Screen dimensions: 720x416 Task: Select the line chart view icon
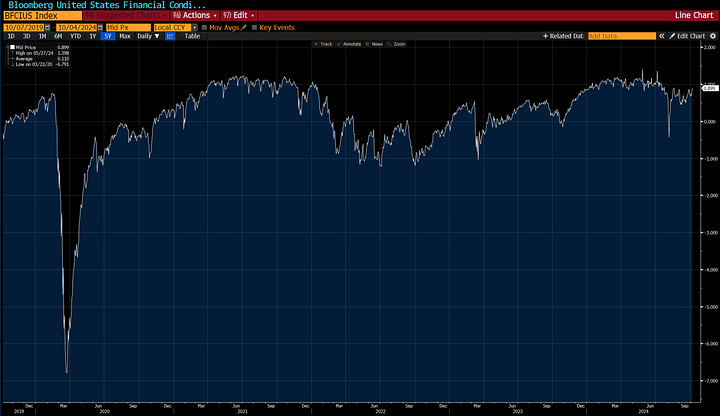pos(170,36)
